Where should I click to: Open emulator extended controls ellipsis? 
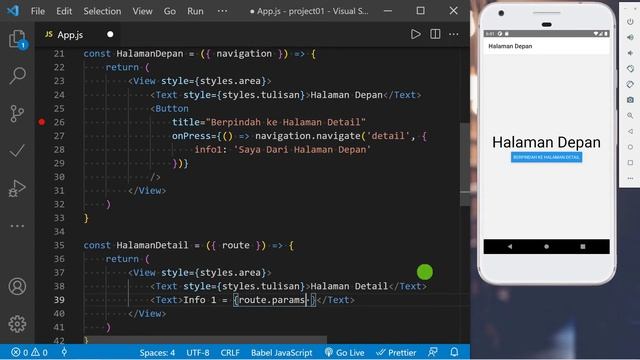[x=630, y=178]
